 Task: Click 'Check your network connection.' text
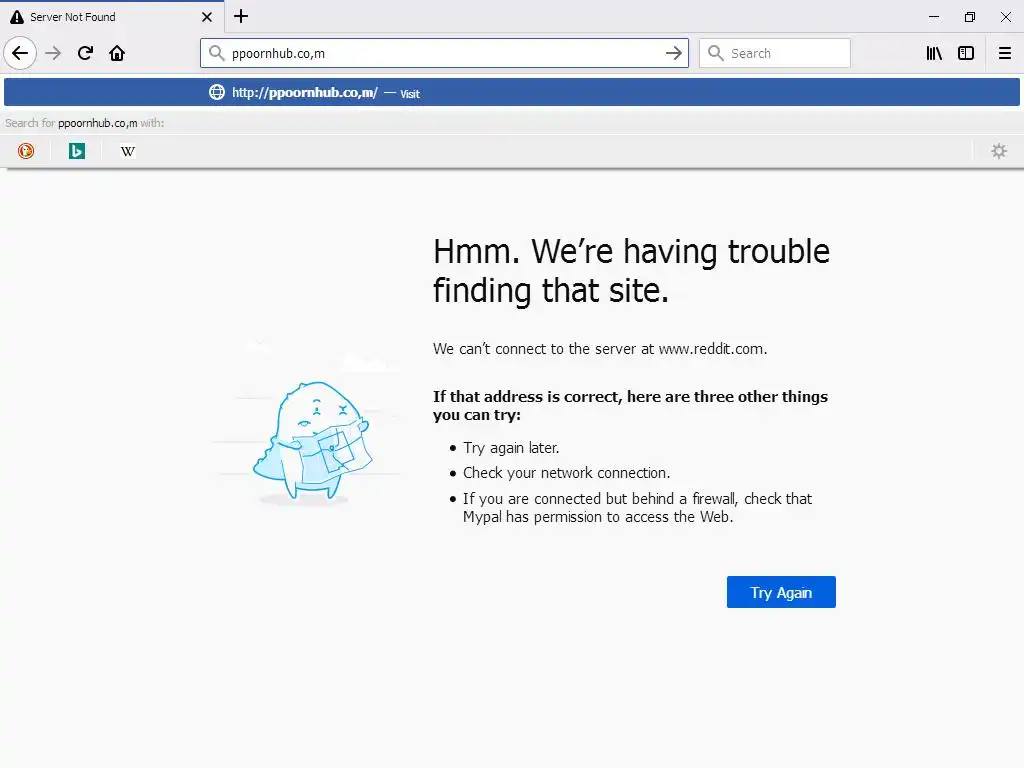point(566,473)
